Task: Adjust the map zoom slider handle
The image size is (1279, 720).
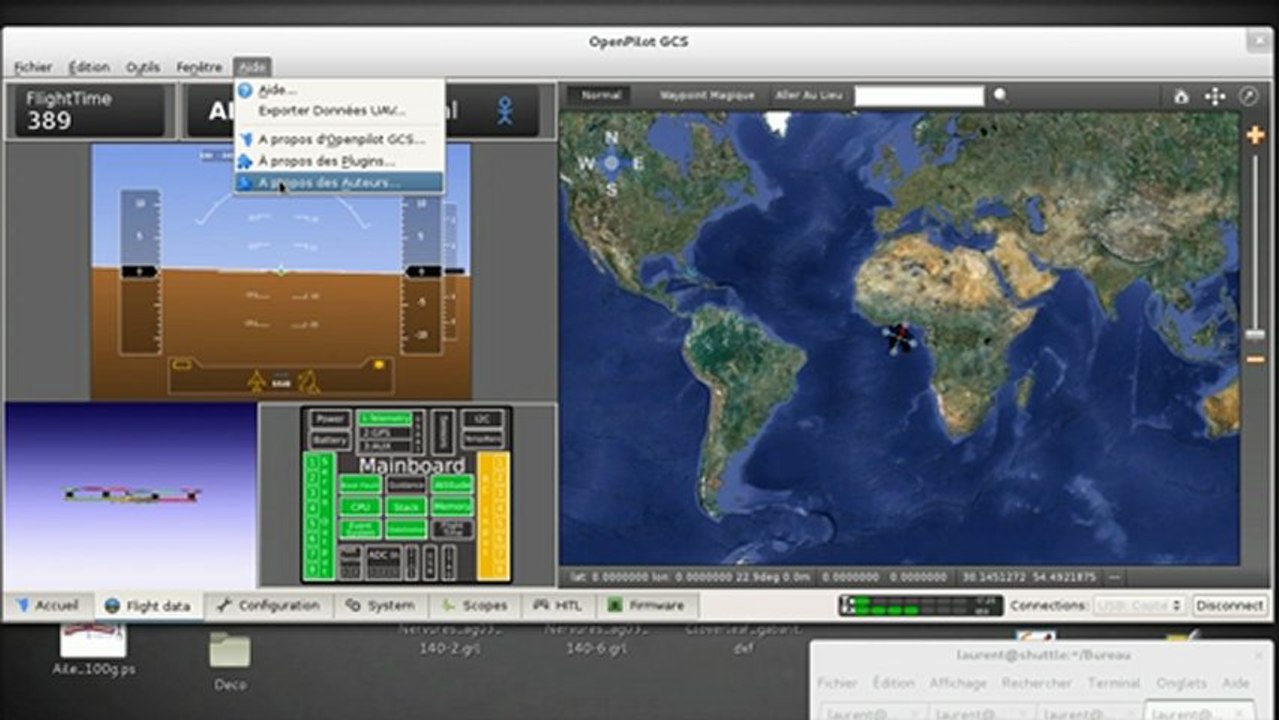Action: (x=1255, y=335)
